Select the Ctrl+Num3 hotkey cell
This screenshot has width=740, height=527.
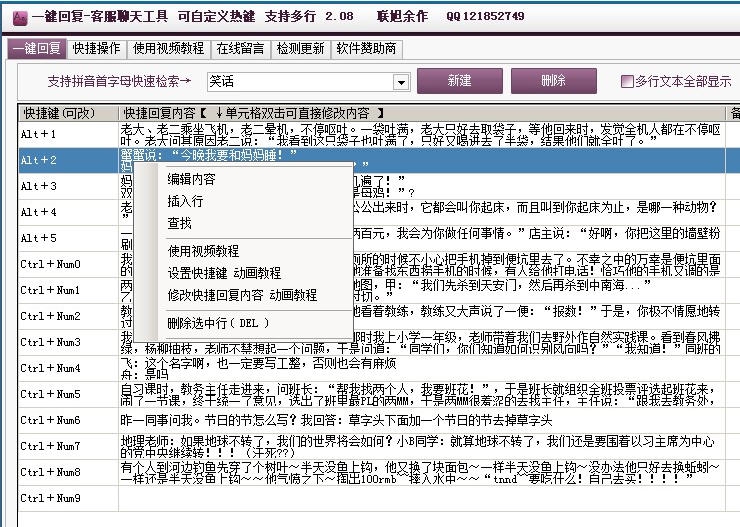click(x=68, y=342)
